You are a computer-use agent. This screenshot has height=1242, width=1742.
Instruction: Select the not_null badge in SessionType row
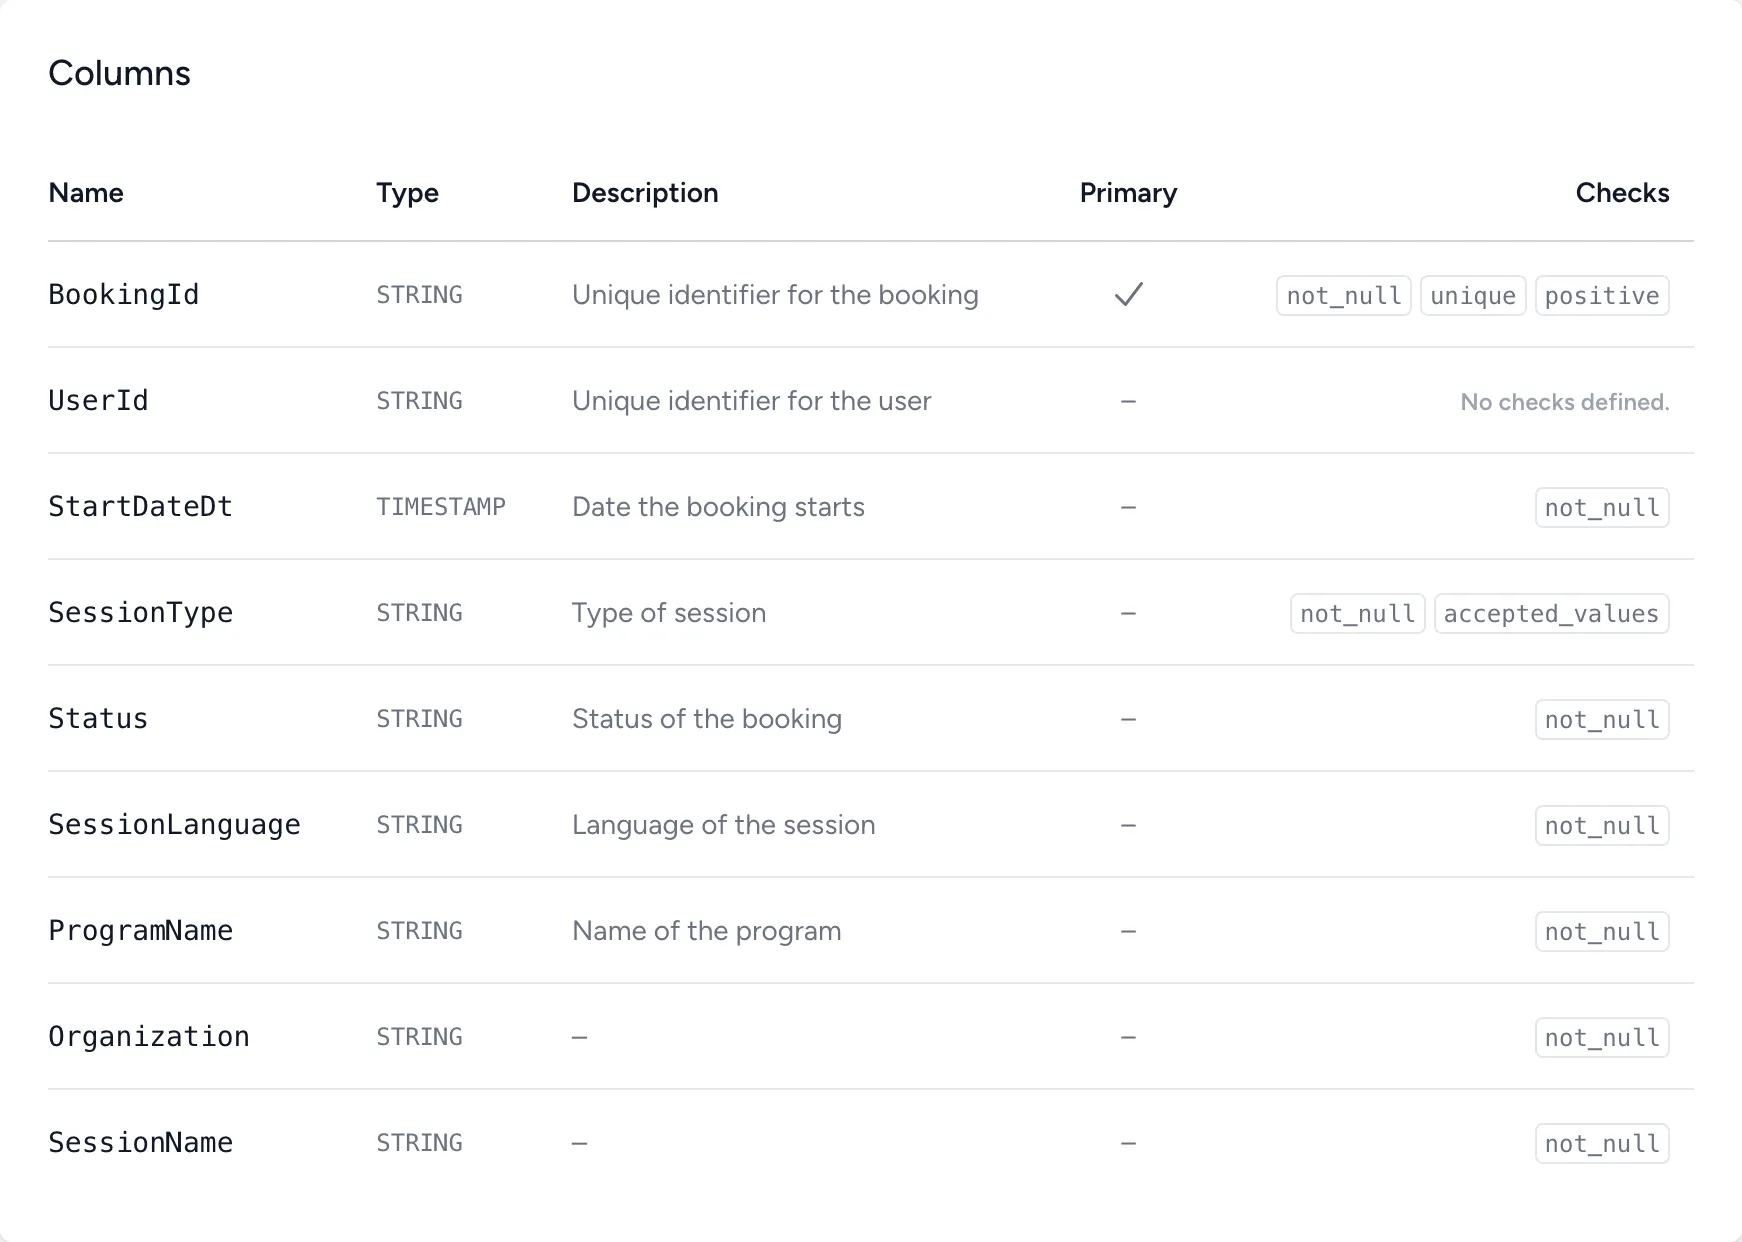[1357, 614]
